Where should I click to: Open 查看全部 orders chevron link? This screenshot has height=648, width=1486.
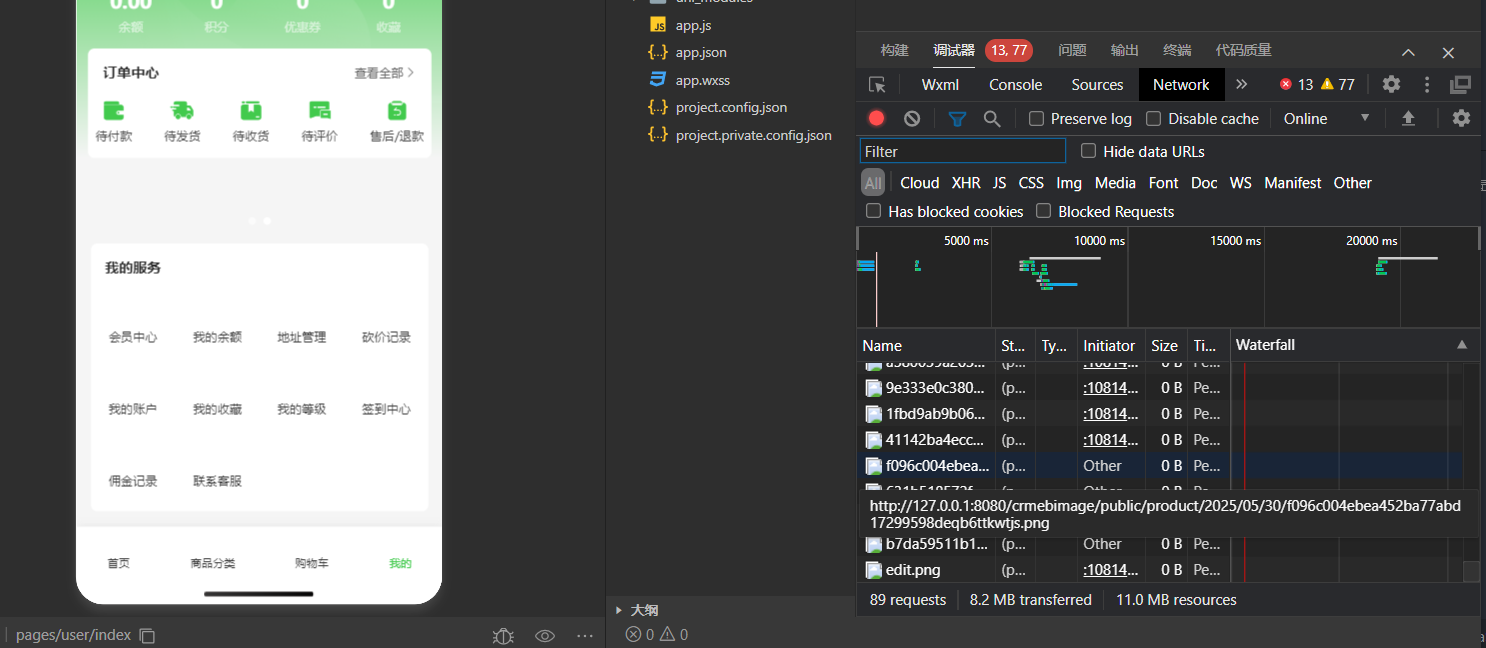(x=384, y=73)
